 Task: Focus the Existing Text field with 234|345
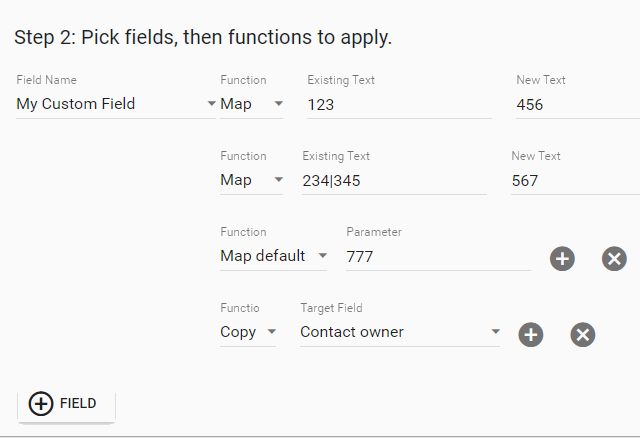coord(394,181)
